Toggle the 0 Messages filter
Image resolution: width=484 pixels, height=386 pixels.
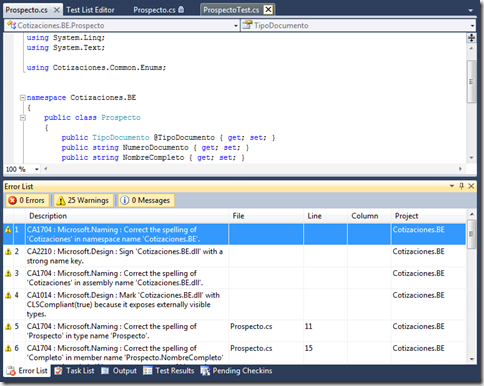pos(146,200)
